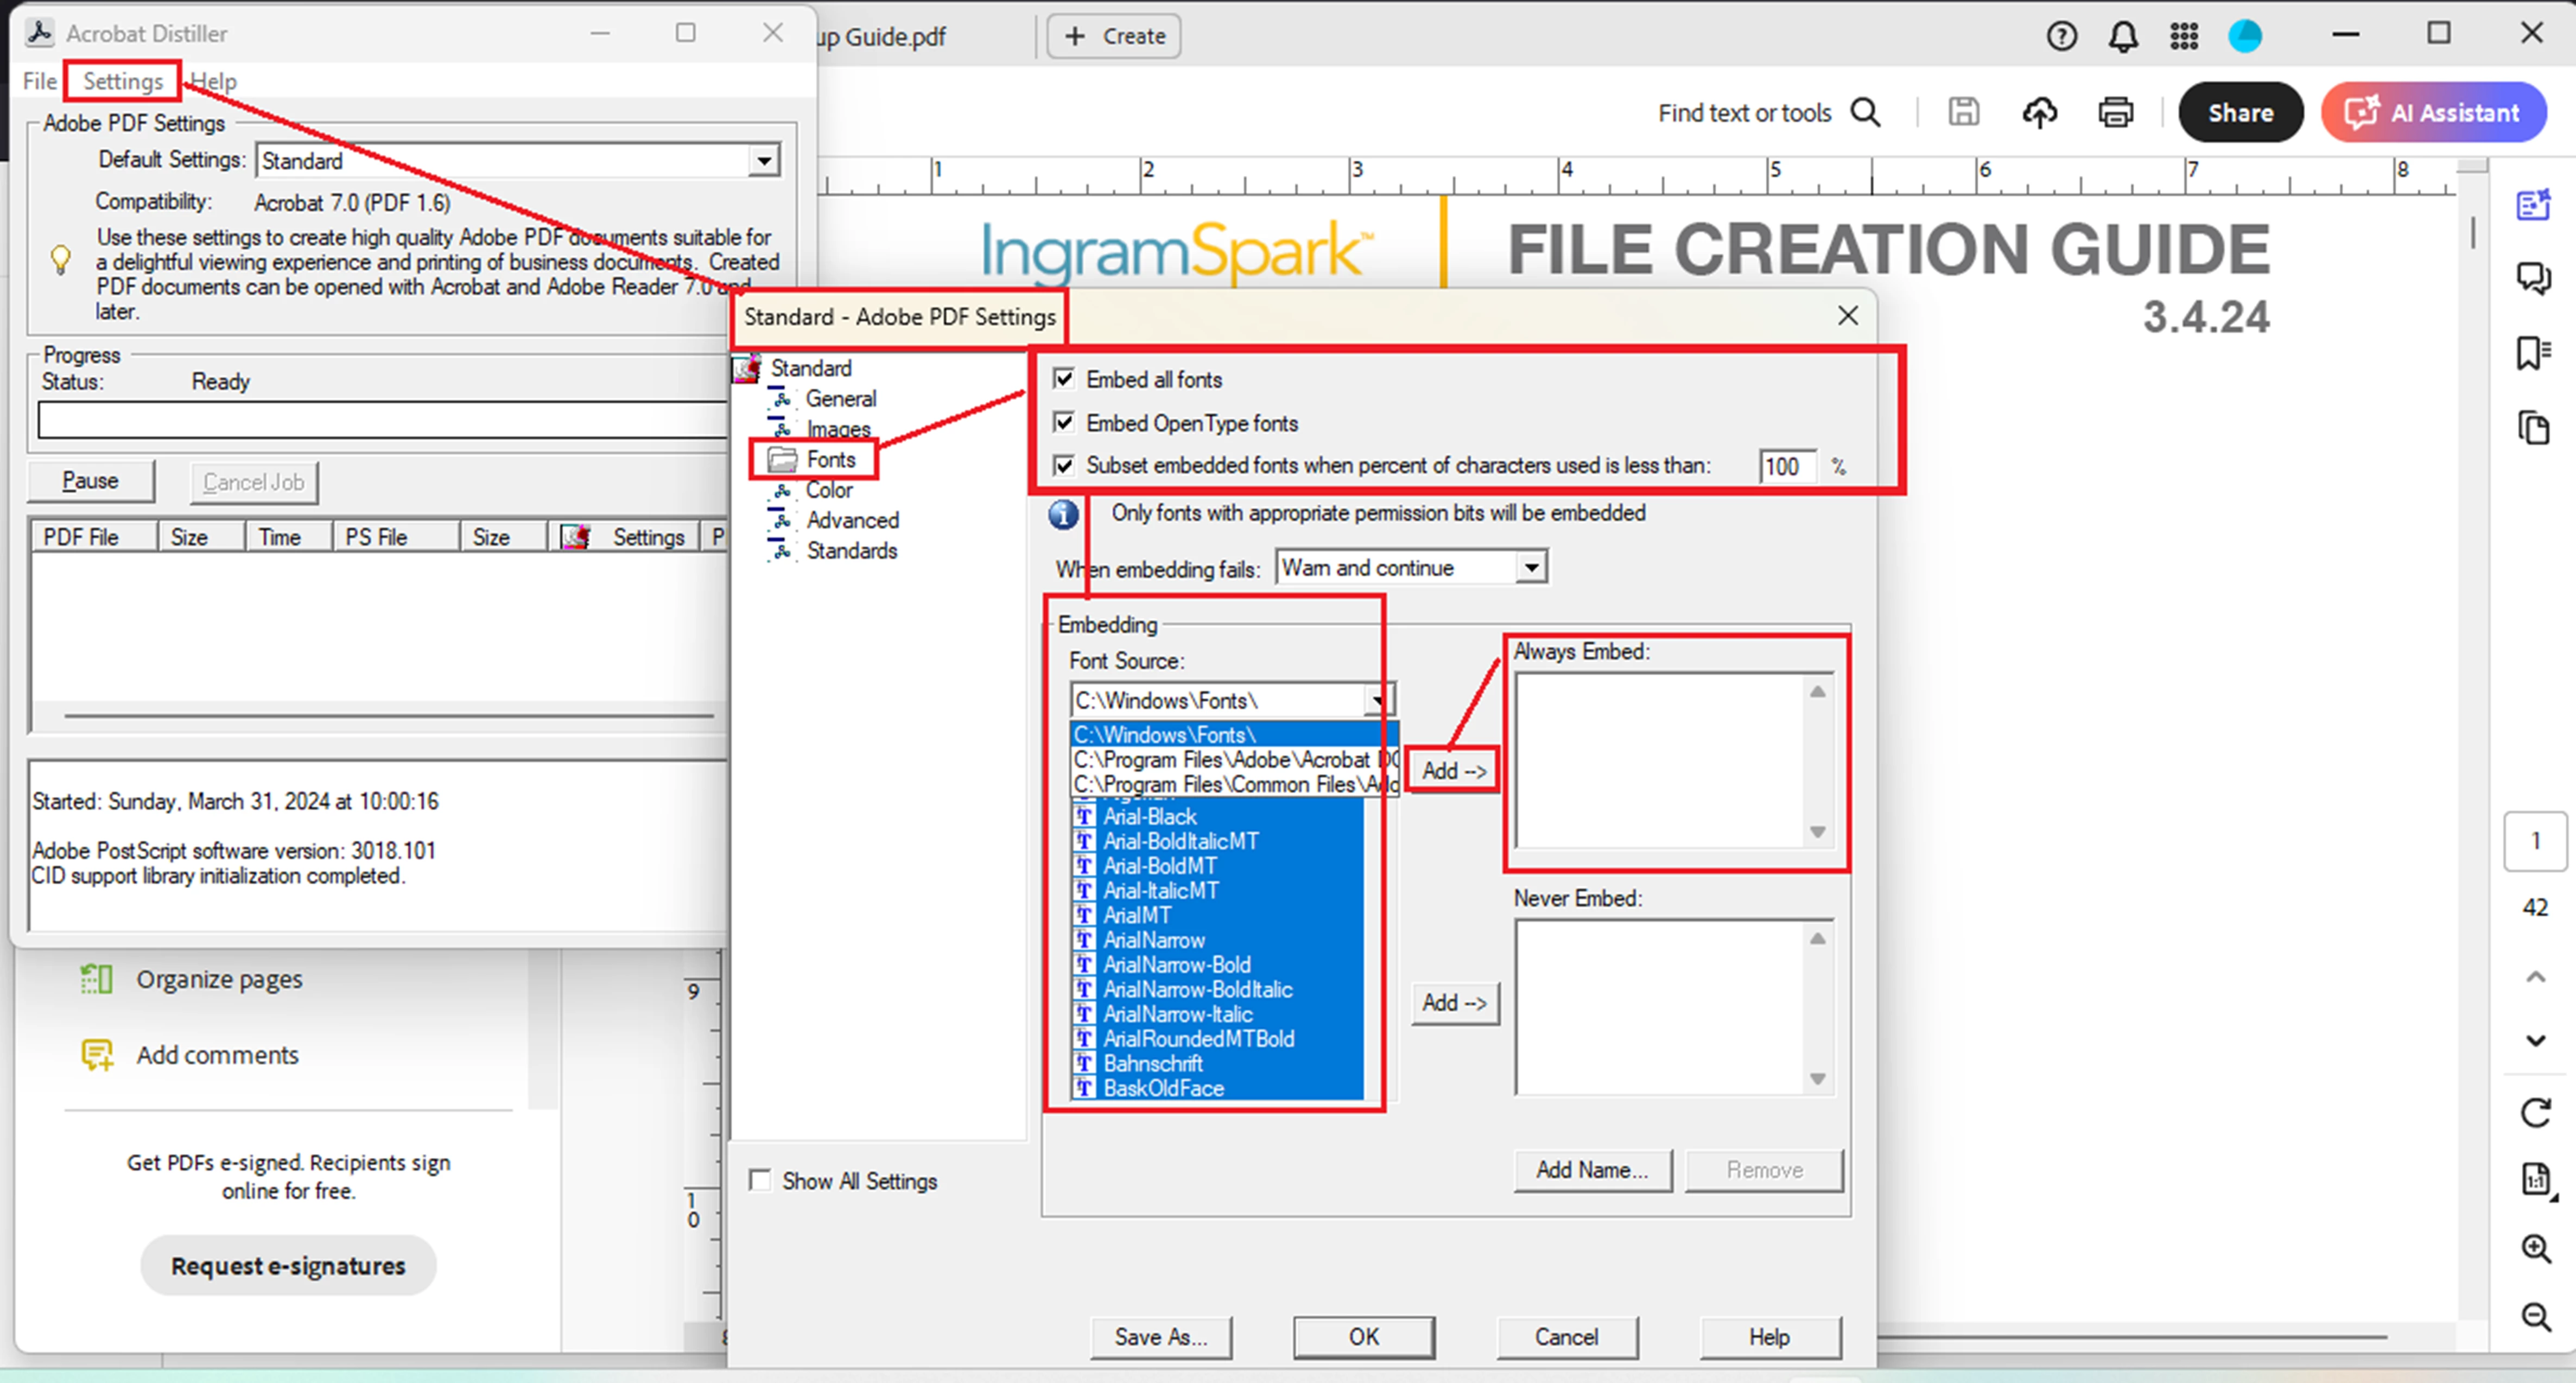2576x1383 pixels.
Task: Click the upload to cloud icon
Action: point(2040,112)
